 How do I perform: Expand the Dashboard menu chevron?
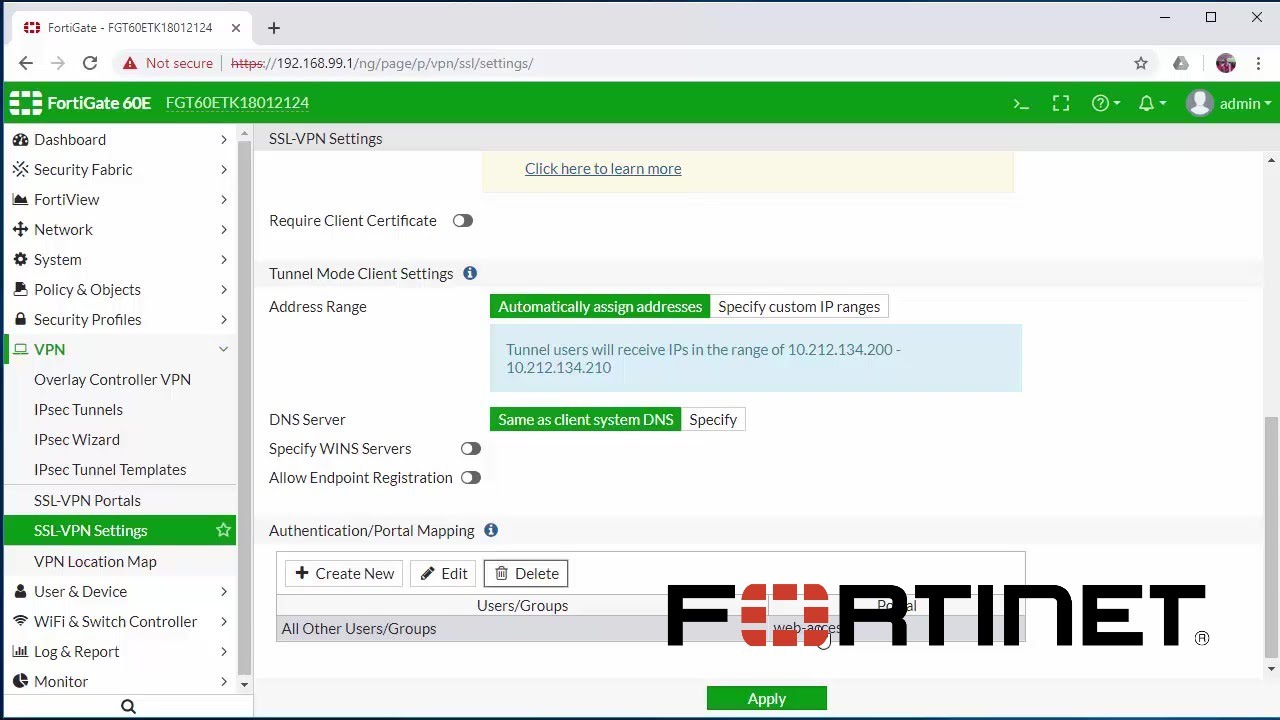click(224, 140)
